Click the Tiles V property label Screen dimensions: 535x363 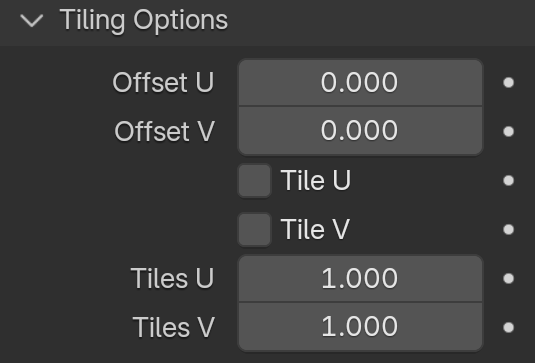[174, 328]
